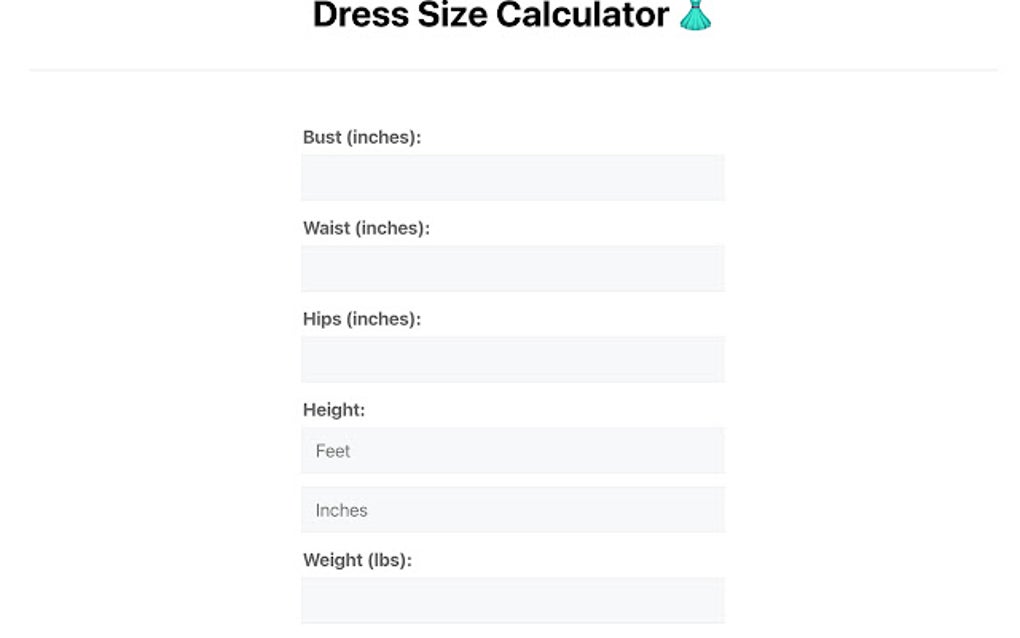Click the last input field on the page
The image size is (1020, 638).
(511, 599)
